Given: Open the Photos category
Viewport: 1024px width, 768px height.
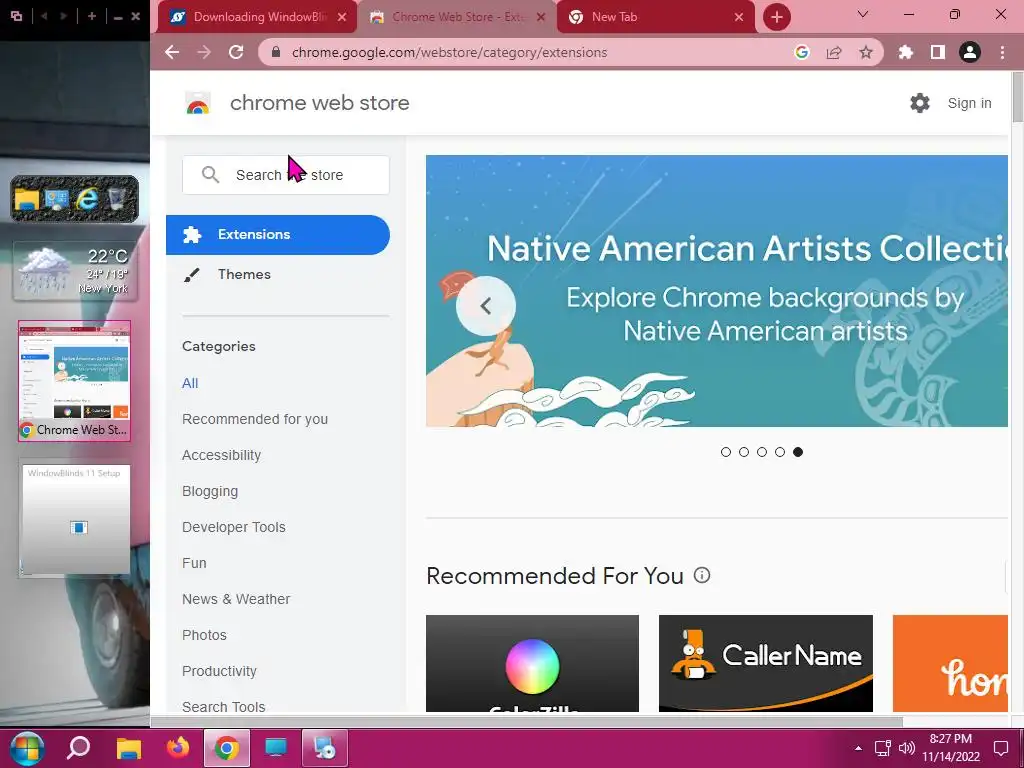Looking at the screenshot, I should click(204, 635).
